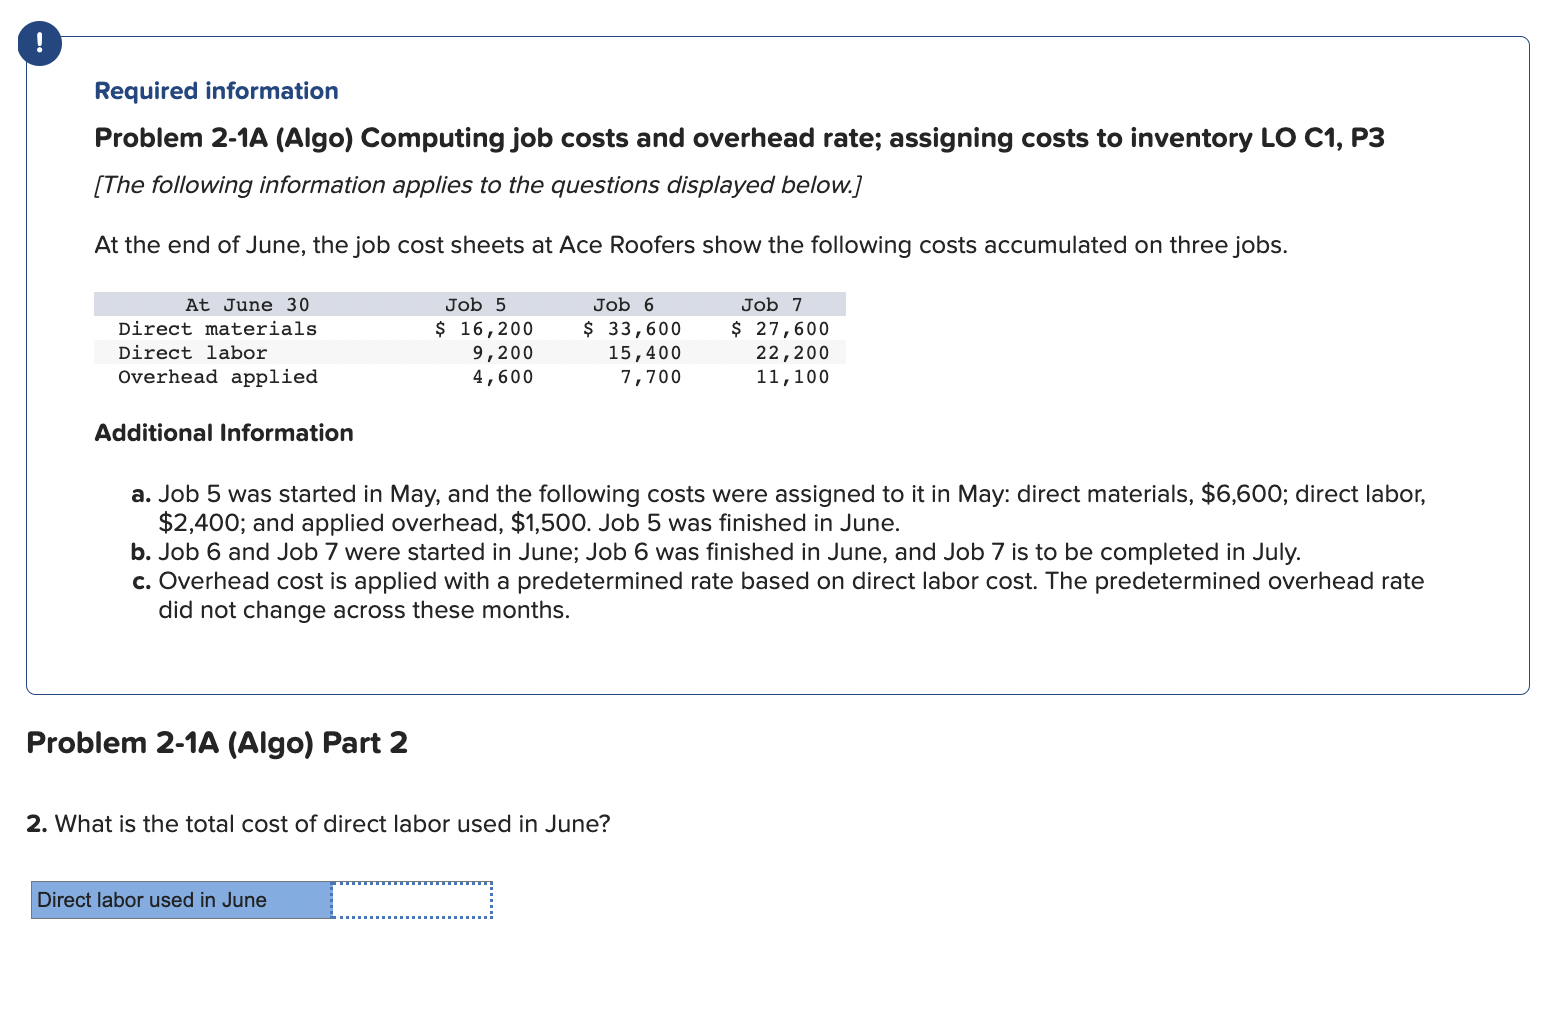Click the At June 30 table header
The height and width of the screenshot is (1028, 1564).
[x=249, y=304]
